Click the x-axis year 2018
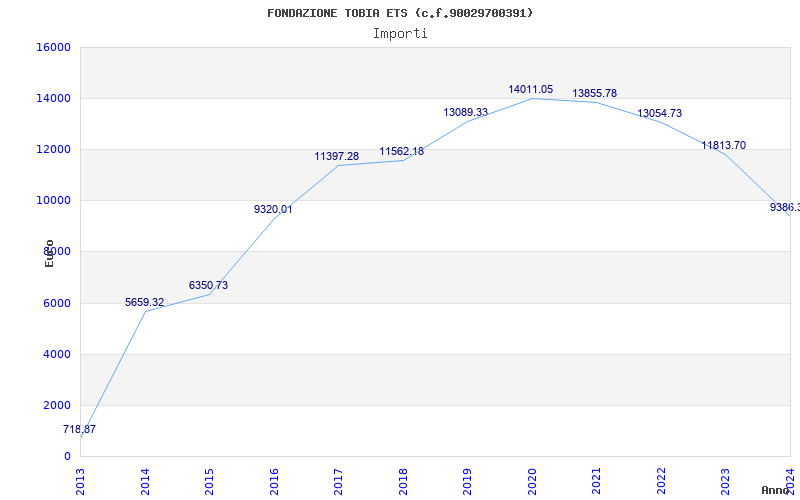The width and height of the screenshot is (800, 500). click(x=403, y=481)
